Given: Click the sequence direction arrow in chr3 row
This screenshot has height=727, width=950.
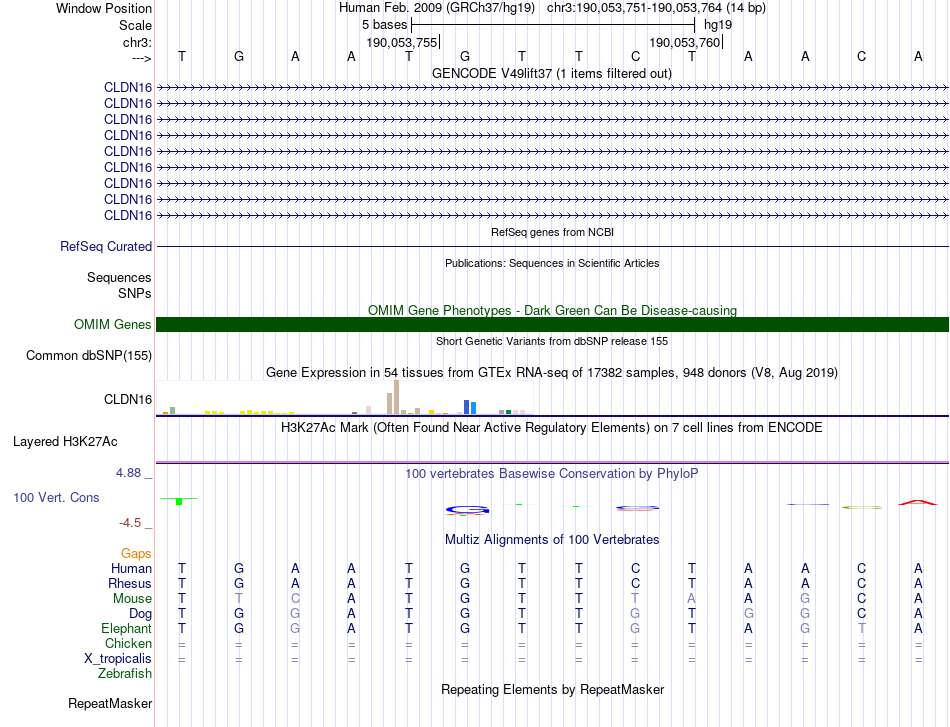Looking at the screenshot, I should (142, 58).
